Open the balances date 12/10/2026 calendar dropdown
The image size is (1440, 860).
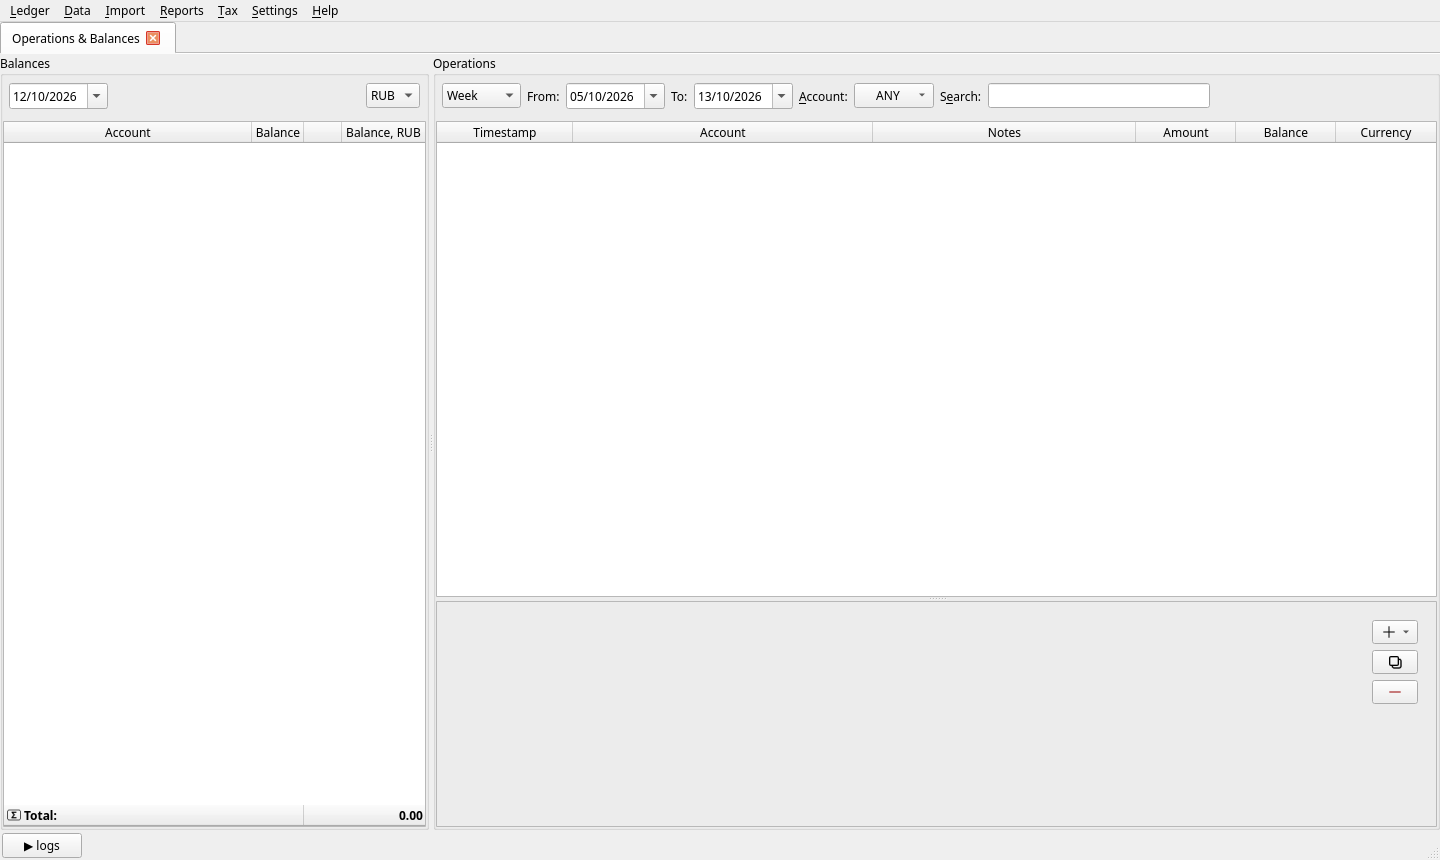(x=97, y=96)
